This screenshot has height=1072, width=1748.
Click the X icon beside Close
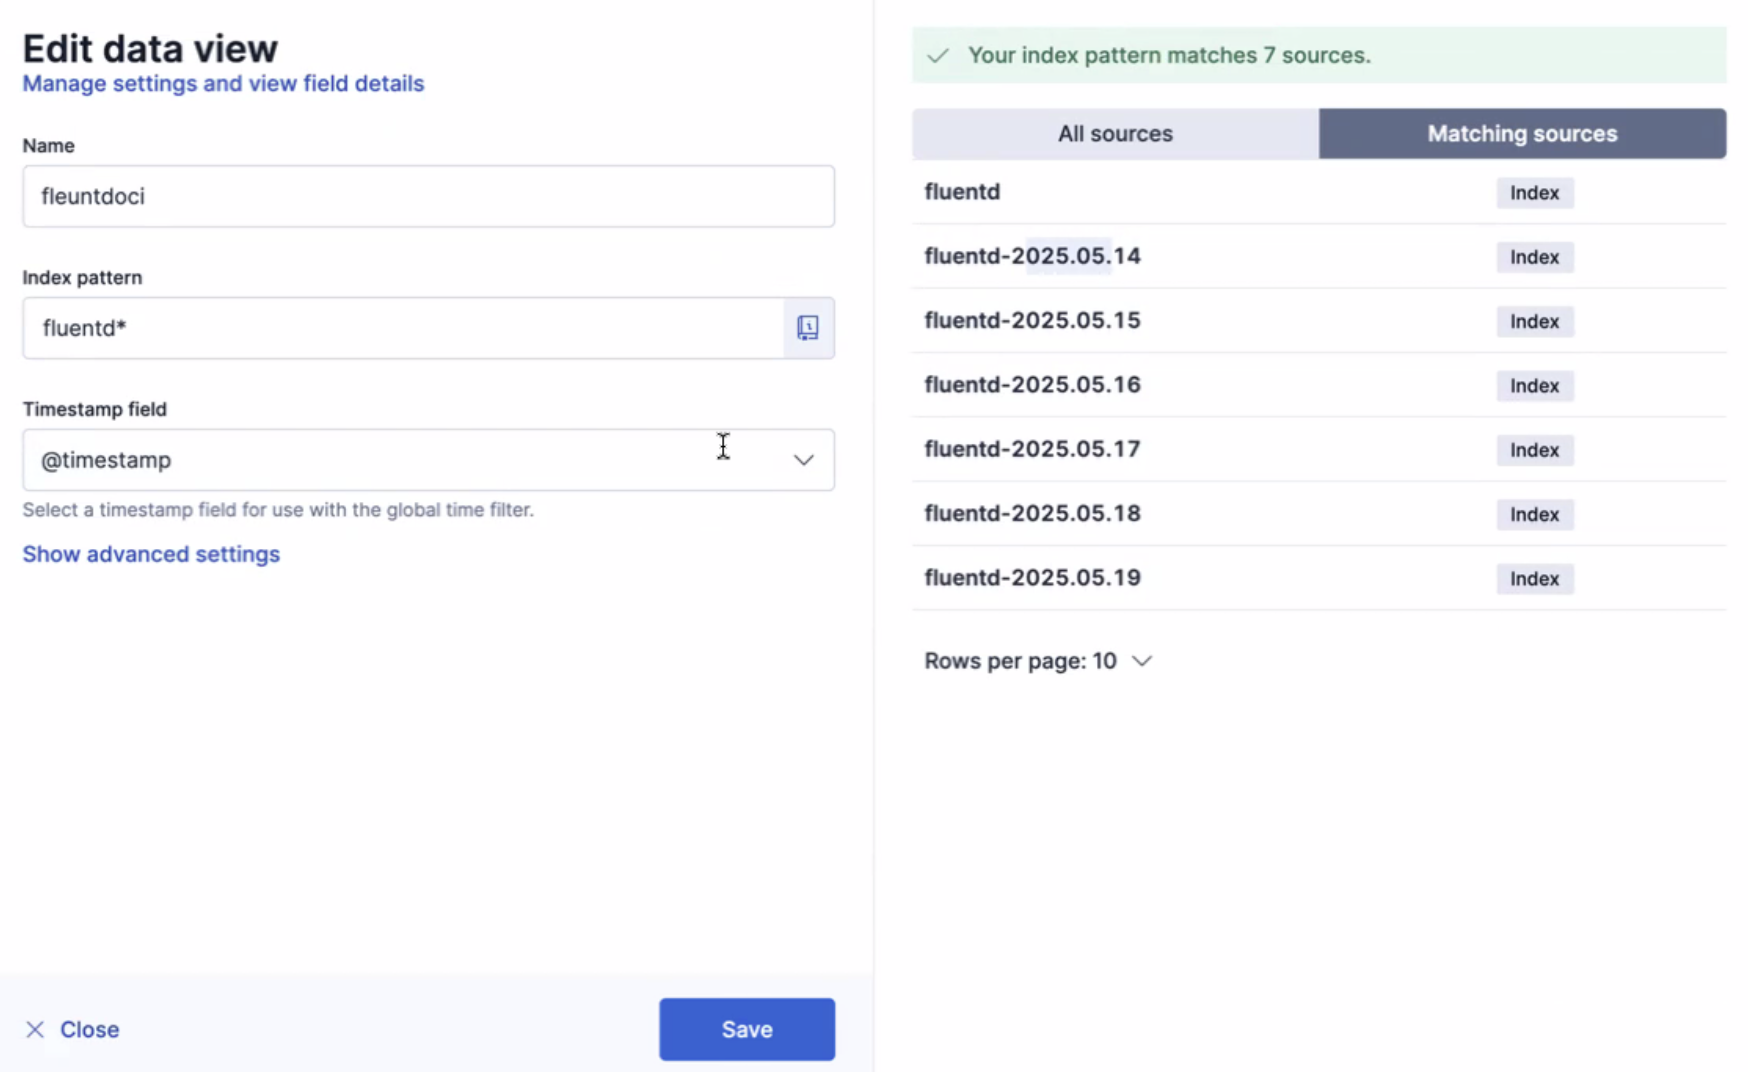click(35, 1029)
